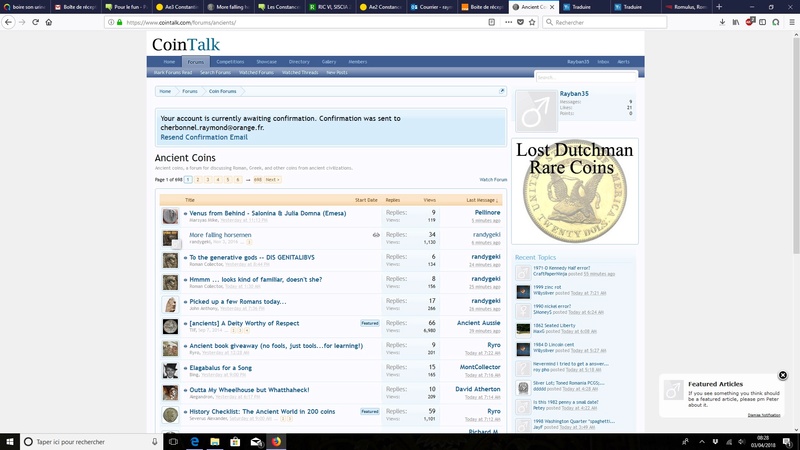Image resolution: width=800 pixels, height=450 pixels.
Task: Click Resend Confirmation Email link
Action: point(204,137)
